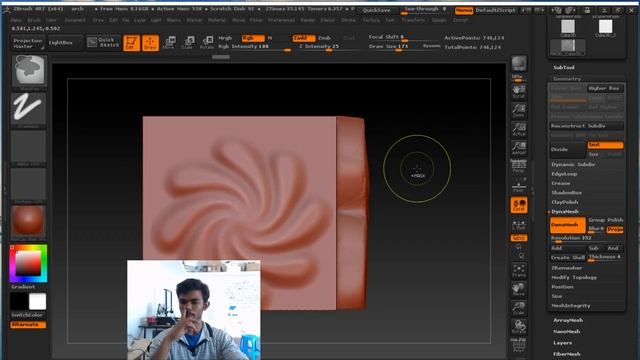
Task: Toggle the Zadd mode button
Action: (x=304, y=38)
